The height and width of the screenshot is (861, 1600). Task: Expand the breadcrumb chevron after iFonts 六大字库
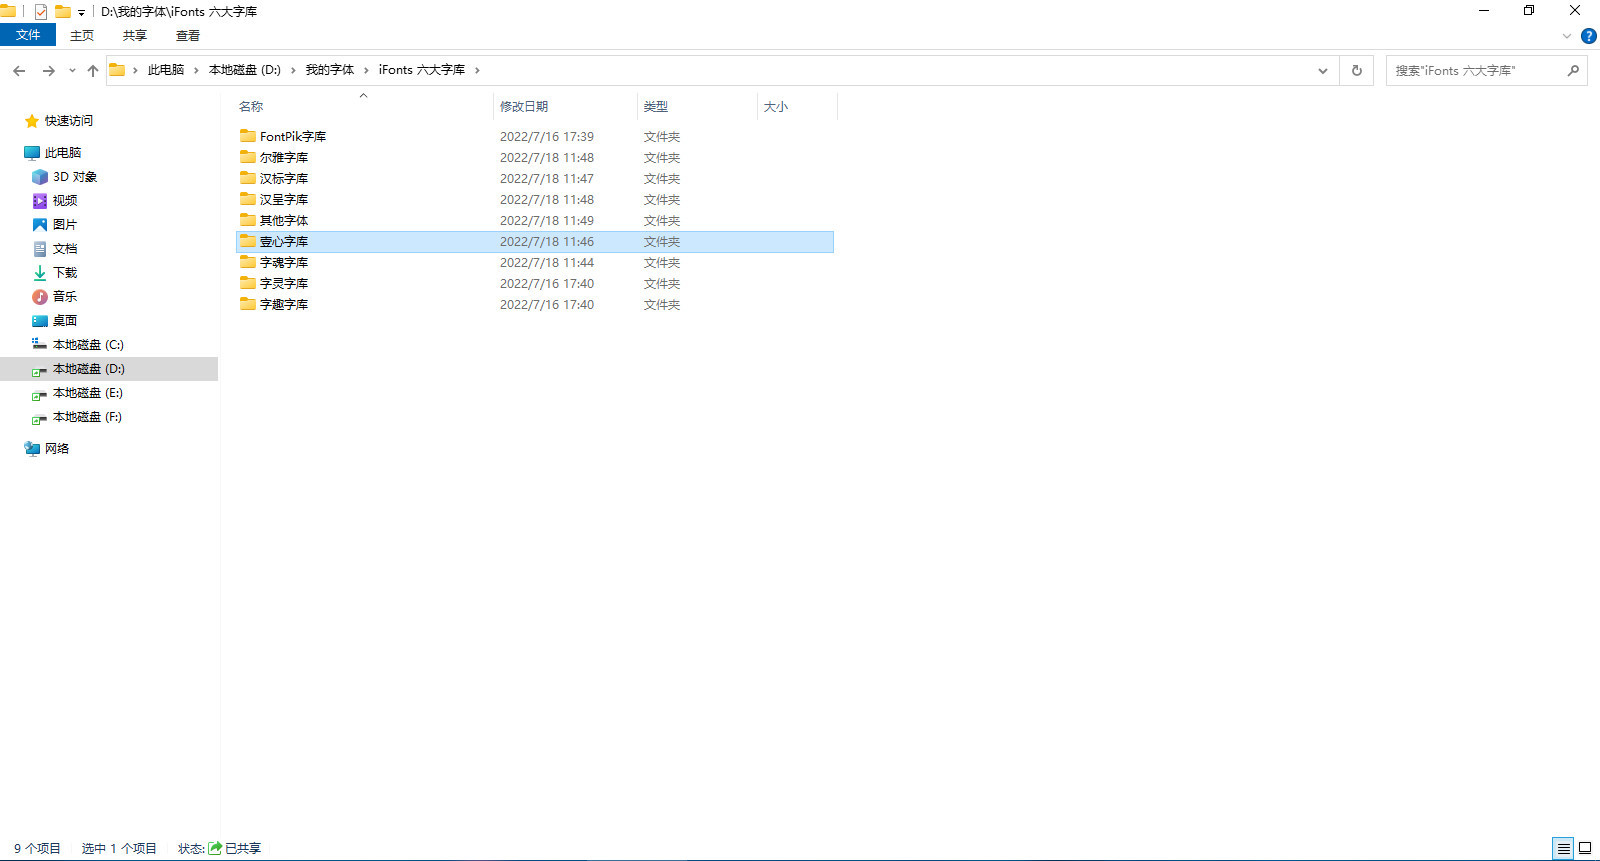click(477, 70)
